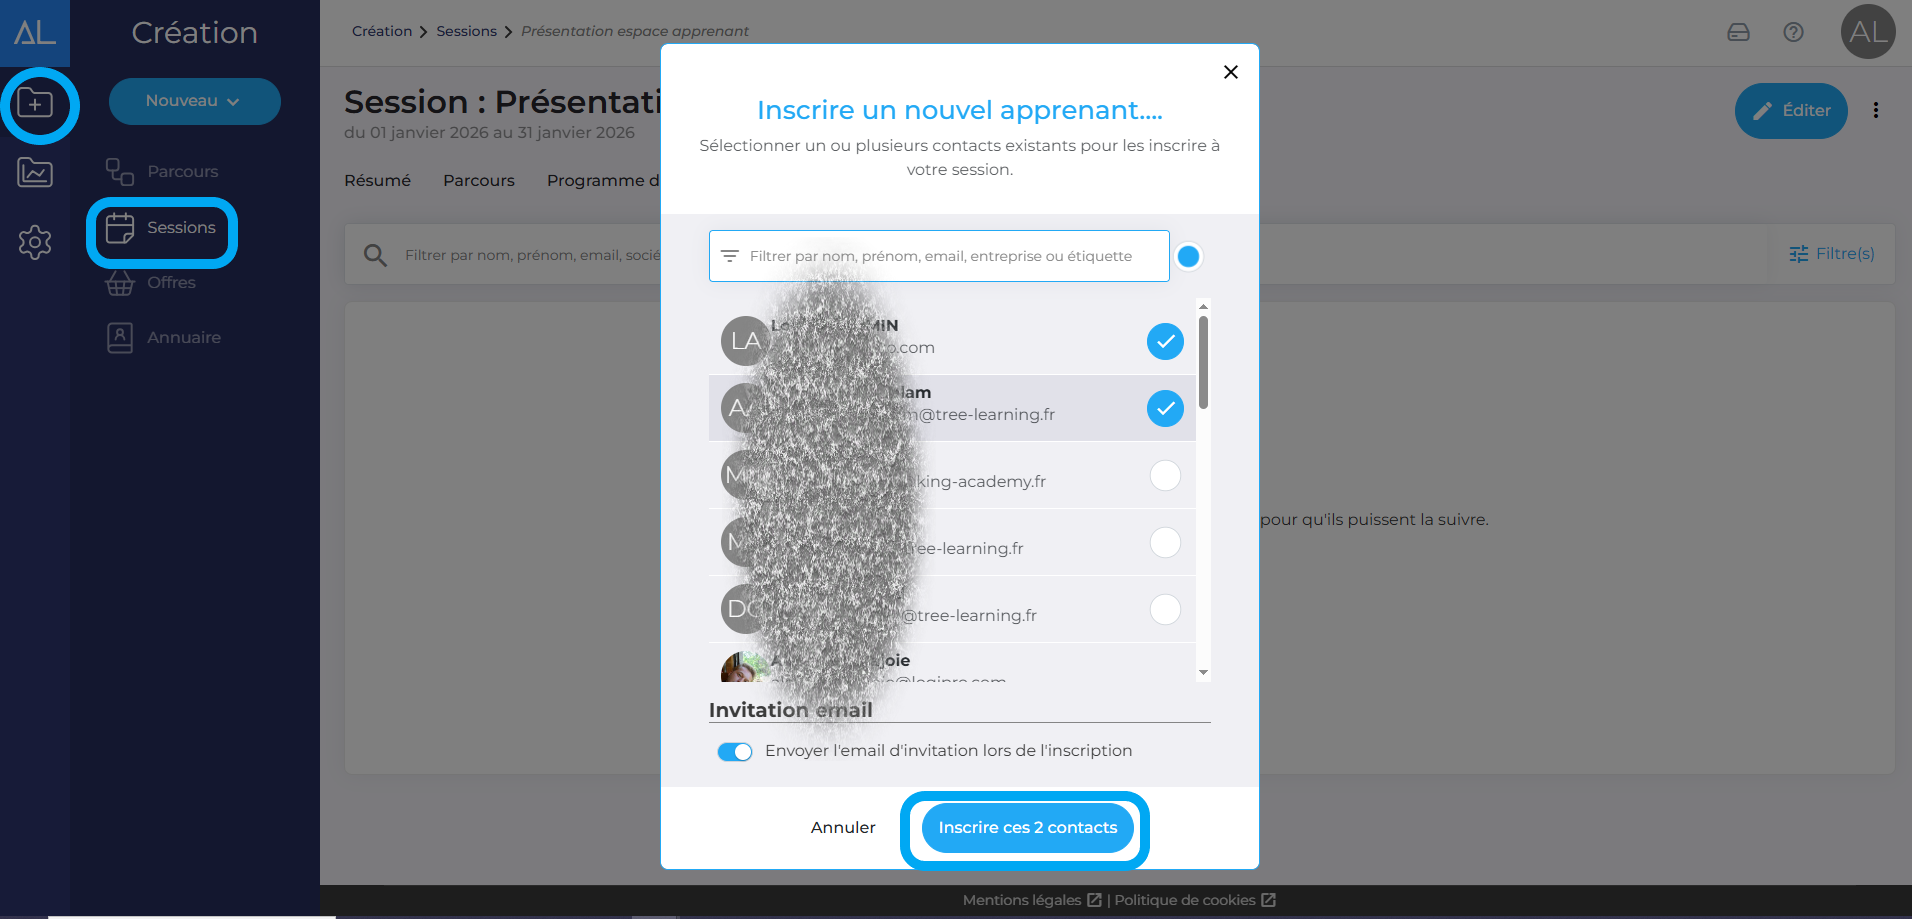Disable the email invitation toggle
1912x919 pixels.
[x=735, y=751]
